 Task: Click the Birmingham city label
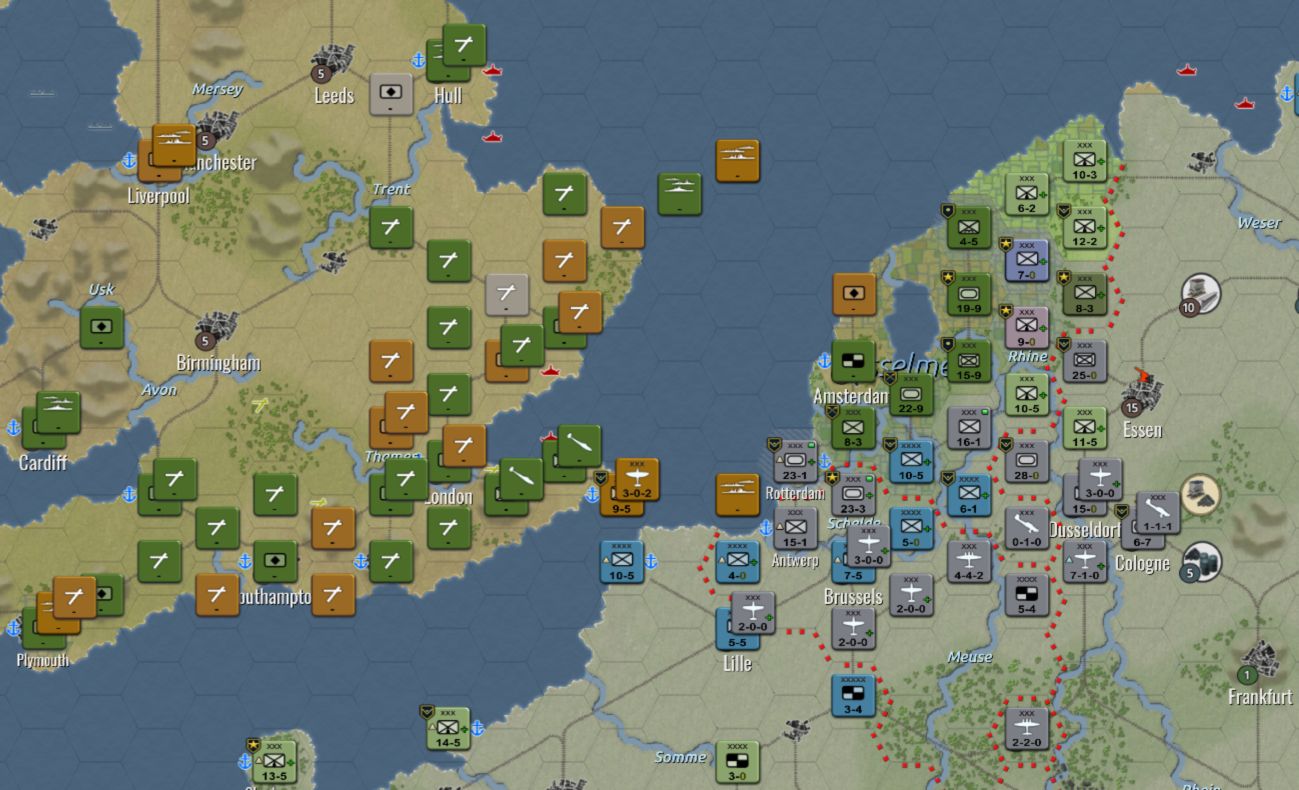click(x=218, y=362)
